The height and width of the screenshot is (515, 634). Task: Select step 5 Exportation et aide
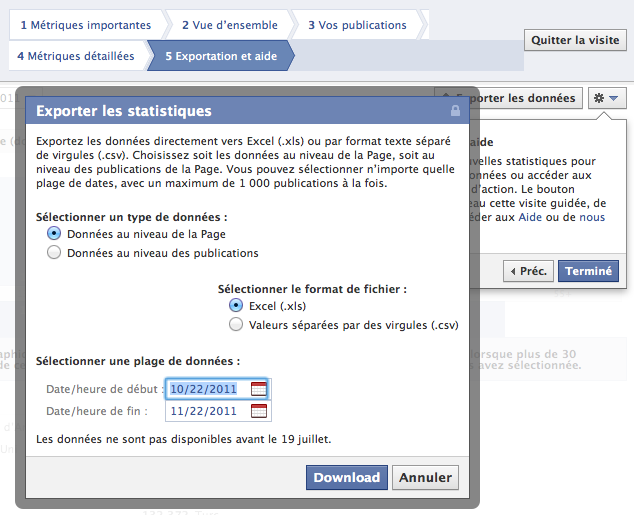221,56
